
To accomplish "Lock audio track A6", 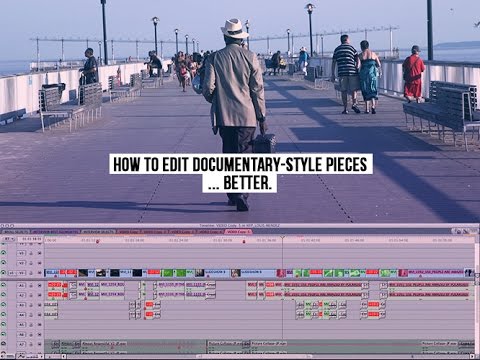I will (x=31, y=334).
